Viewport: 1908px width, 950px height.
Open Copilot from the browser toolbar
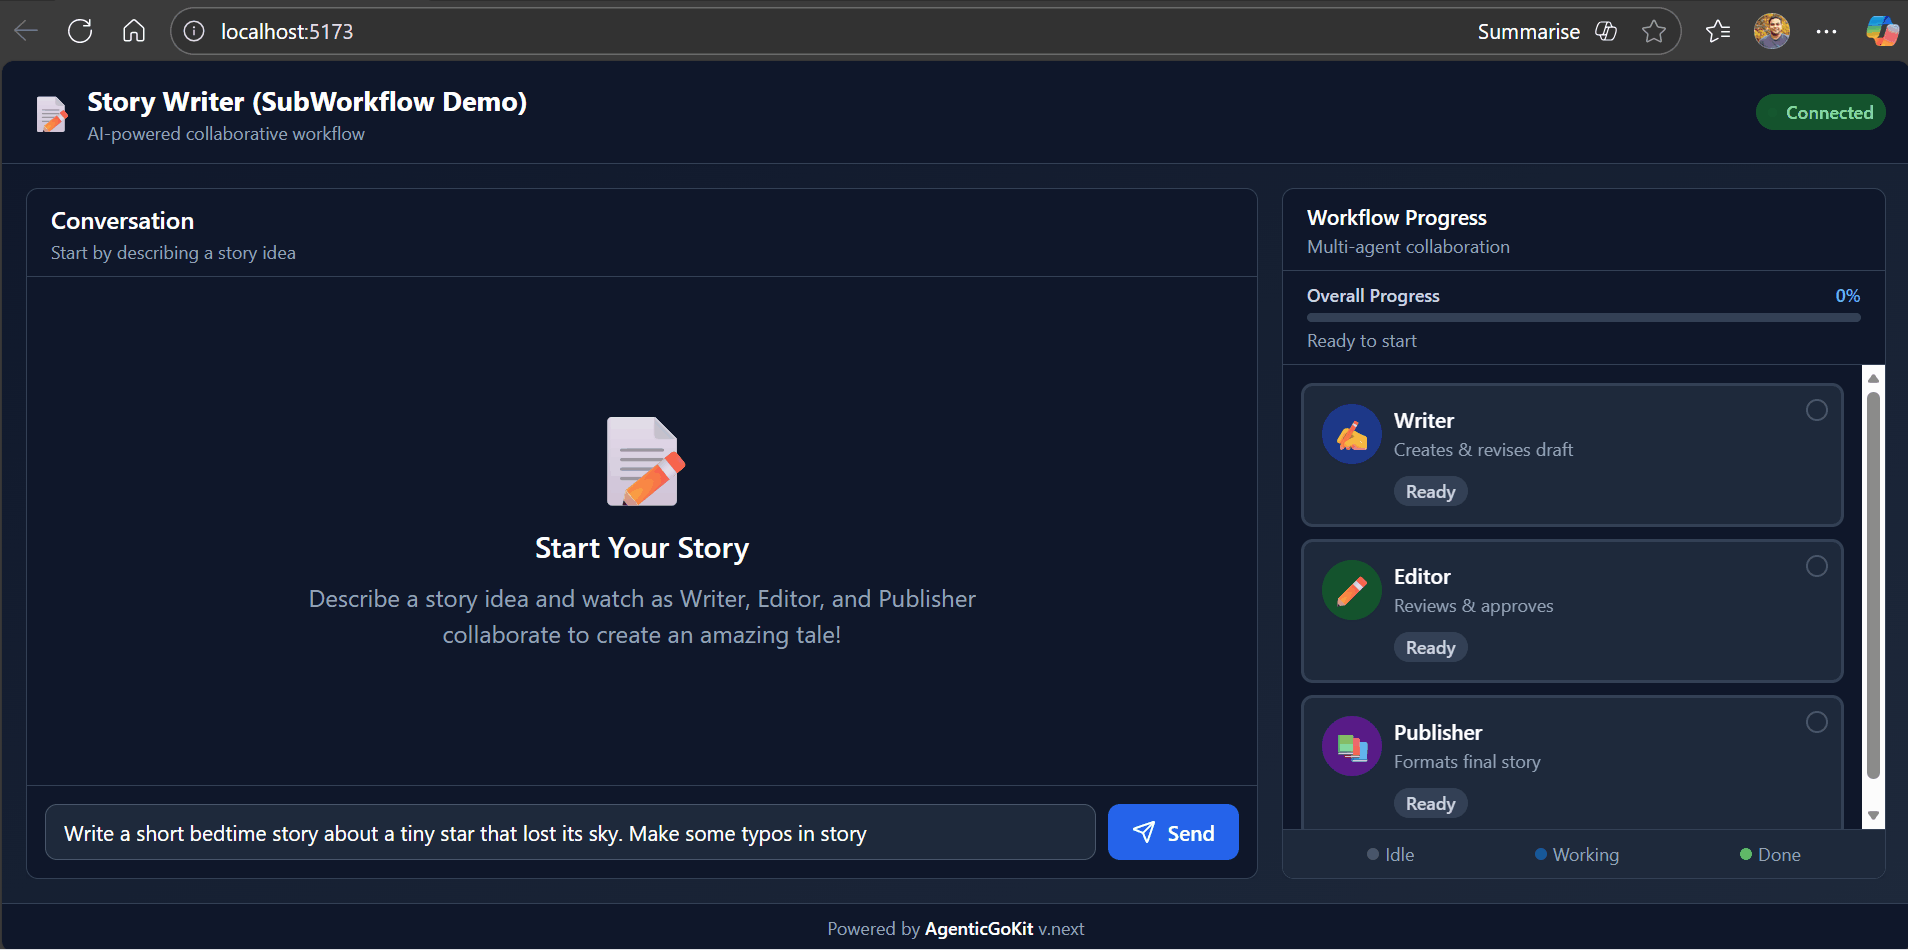point(1882,31)
